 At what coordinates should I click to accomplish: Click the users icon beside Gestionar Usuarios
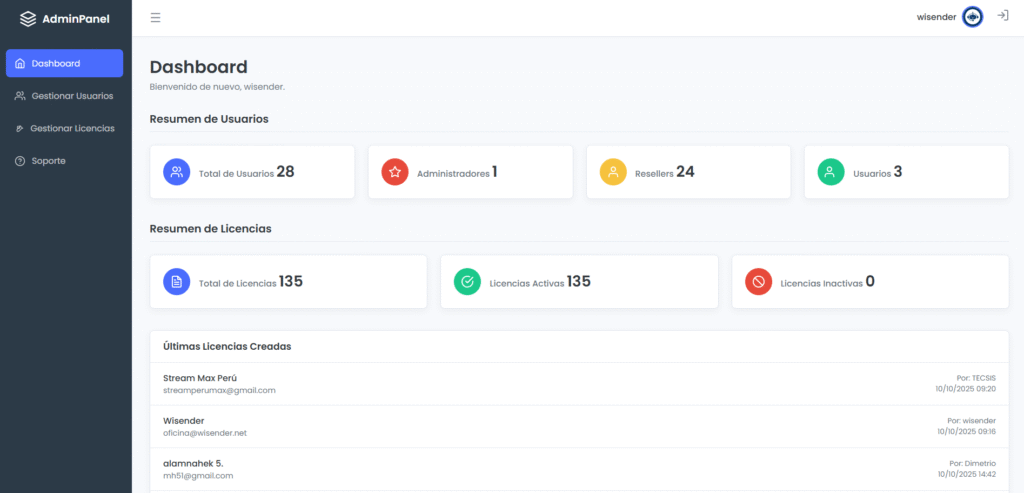[20, 96]
